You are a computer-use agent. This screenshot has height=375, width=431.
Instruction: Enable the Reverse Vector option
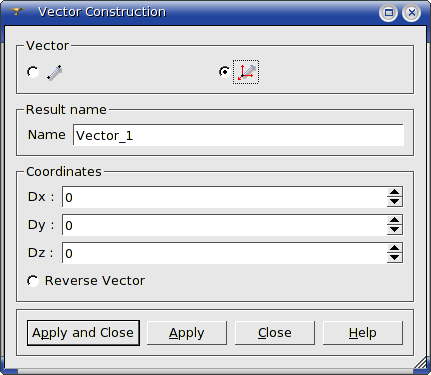tap(33, 281)
